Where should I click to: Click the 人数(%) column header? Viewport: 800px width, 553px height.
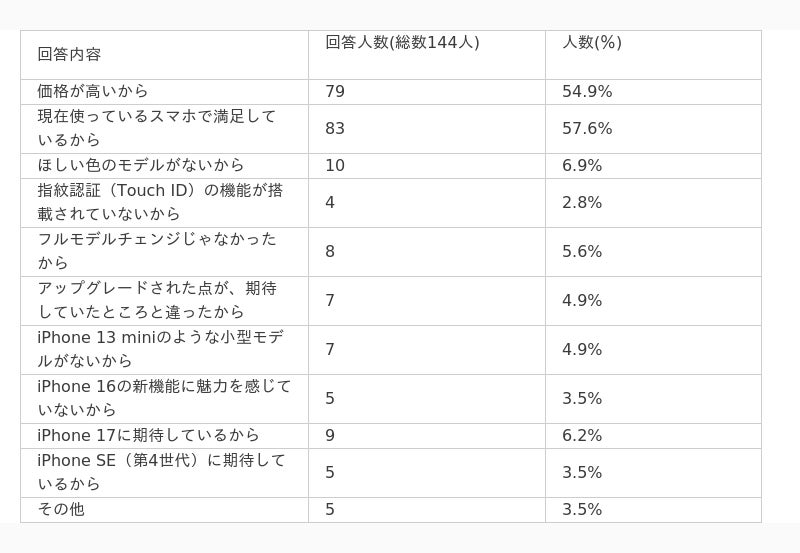tap(592, 42)
